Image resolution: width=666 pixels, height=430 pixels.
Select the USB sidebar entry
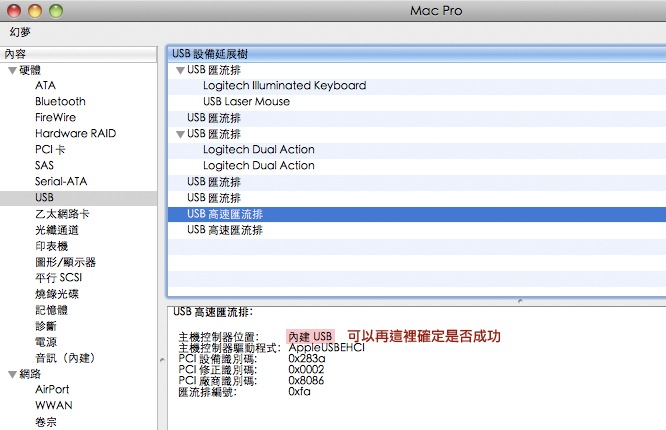click(x=79, y=198)
